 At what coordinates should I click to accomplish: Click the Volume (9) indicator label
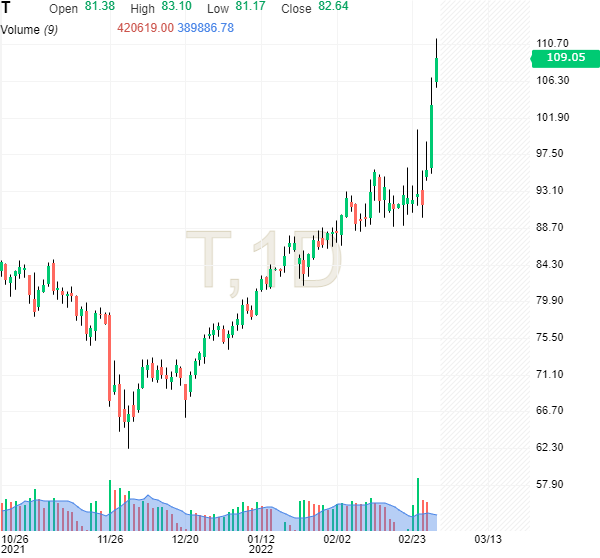click(x=29, y=30)
